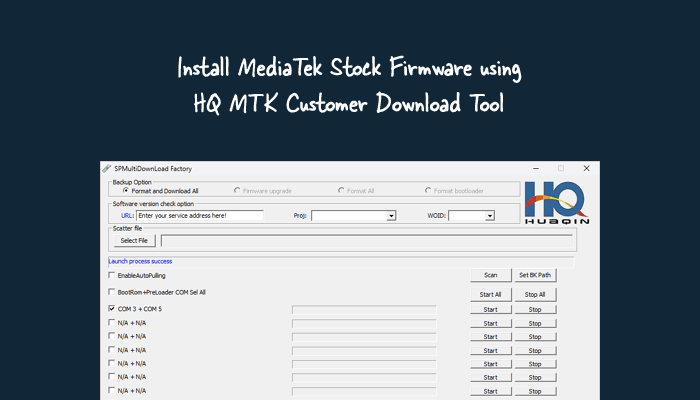700x400 pixels.
Task: Uncheck the COM 3 + COM 5 checkbox
Action: click(112, 309)
